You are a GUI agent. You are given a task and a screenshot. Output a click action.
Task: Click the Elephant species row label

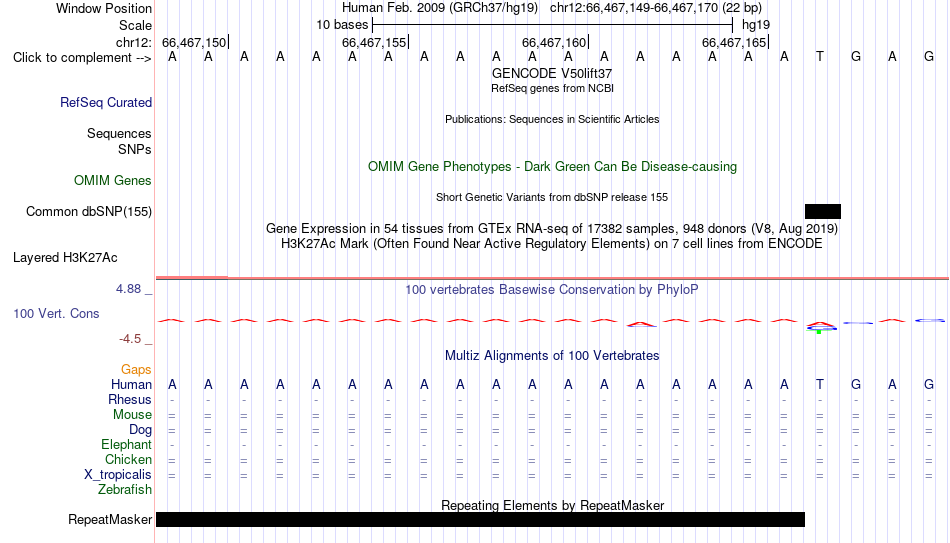tap(127, 444)
